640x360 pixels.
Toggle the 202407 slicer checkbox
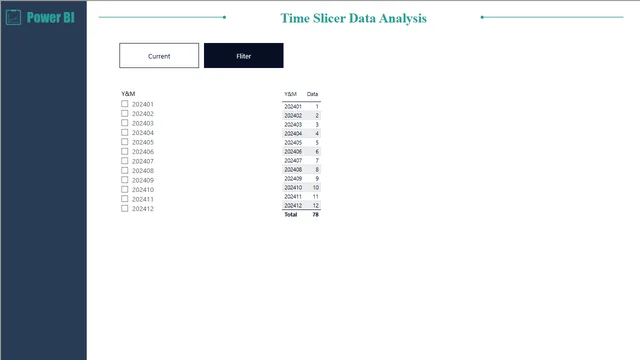[124, 161]
